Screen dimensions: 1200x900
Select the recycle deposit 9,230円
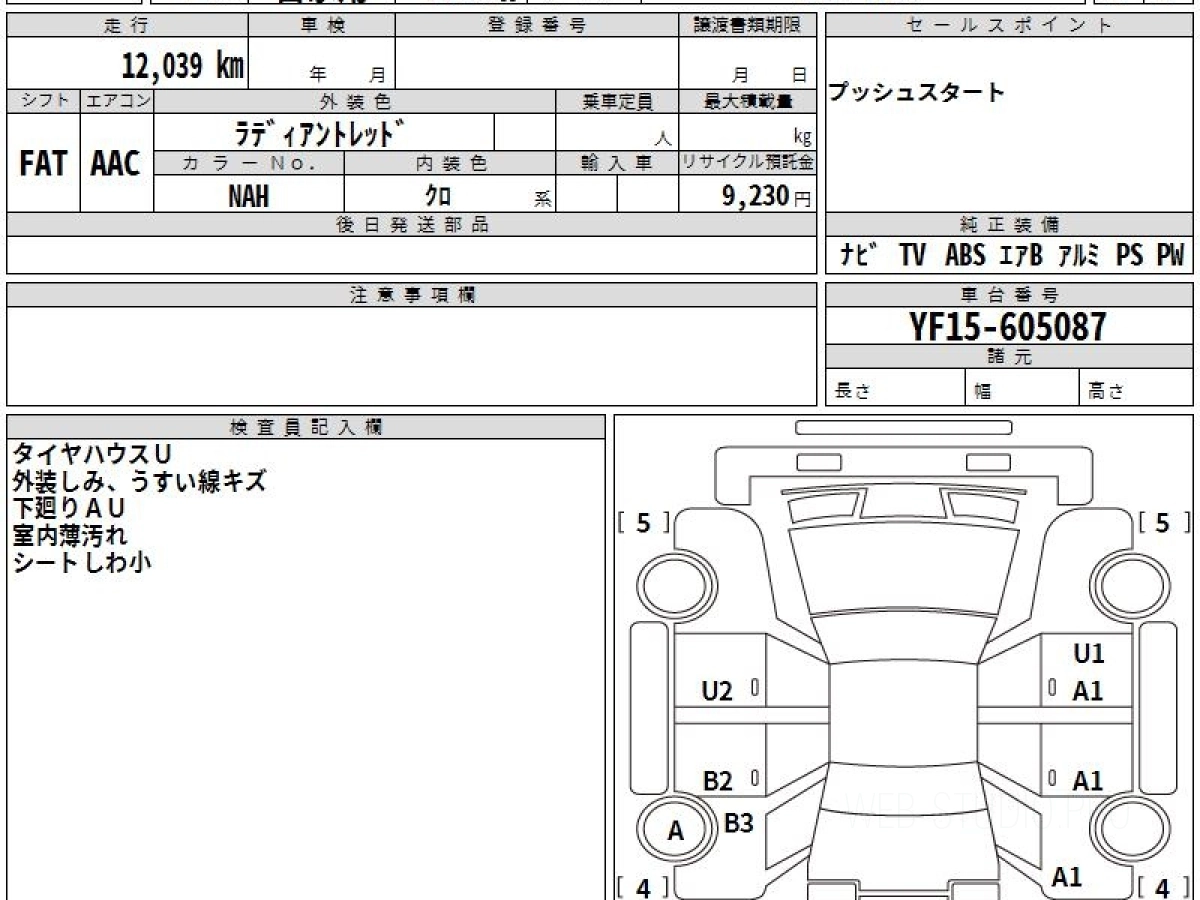(767, 196)
